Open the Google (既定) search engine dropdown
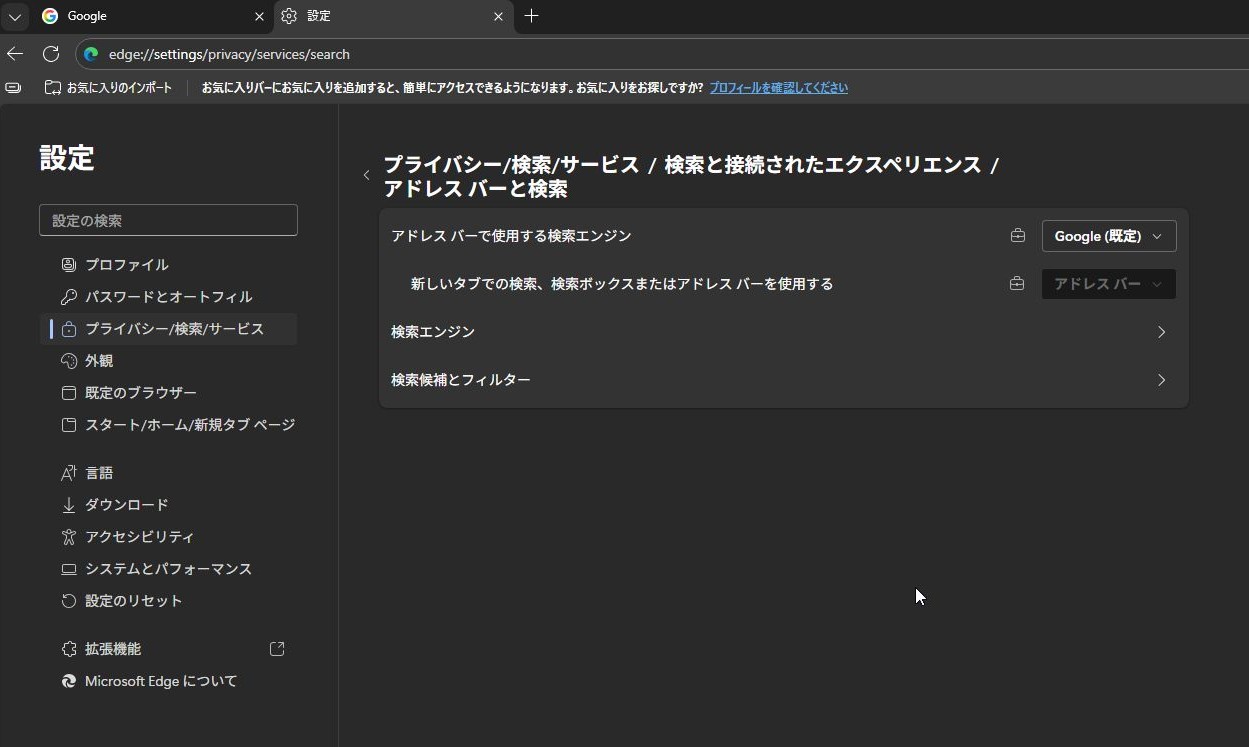The width and height of the screenshot is (1249, 747). pyautogui.click(x=1108, y=236)
